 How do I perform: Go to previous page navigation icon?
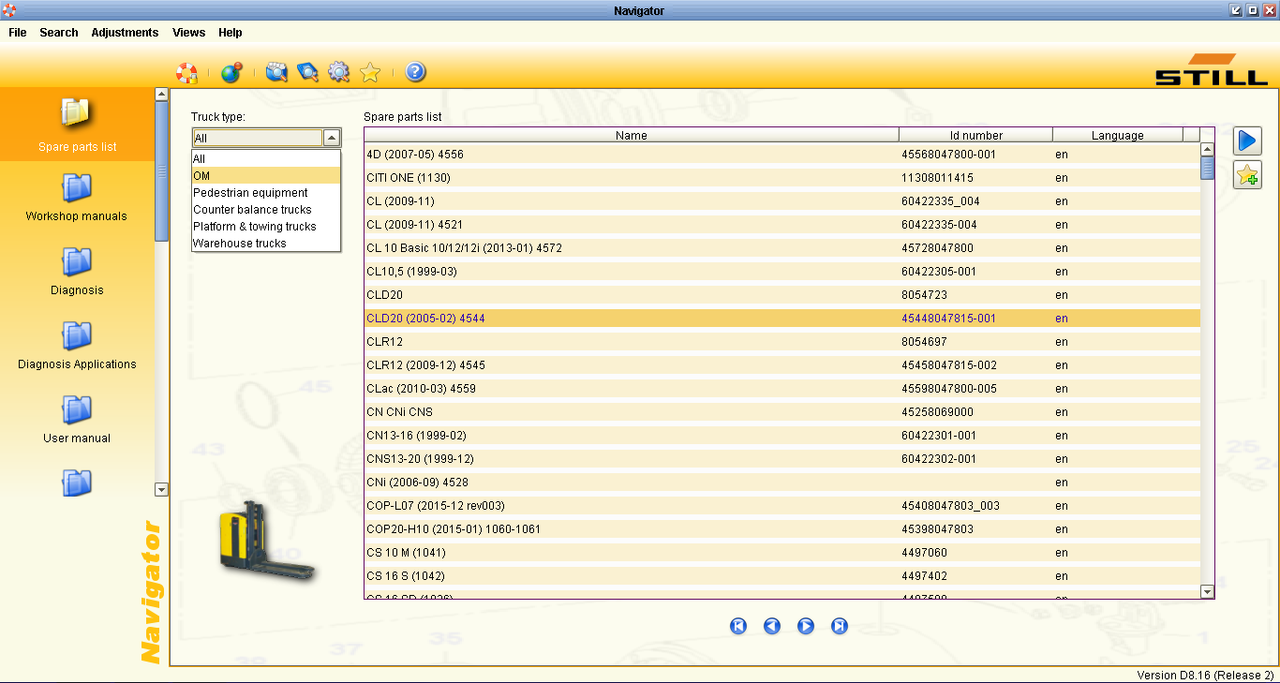(x=772, y=626)
